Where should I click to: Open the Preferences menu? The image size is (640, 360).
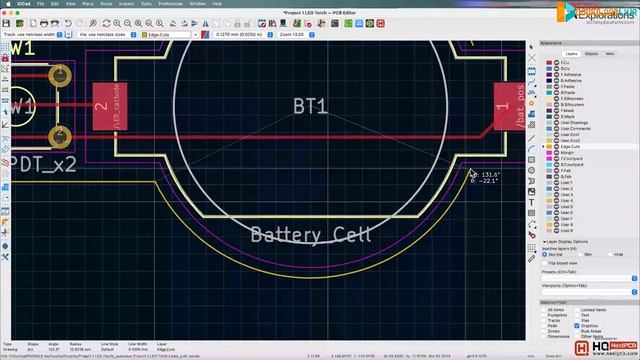click(170, 4)
